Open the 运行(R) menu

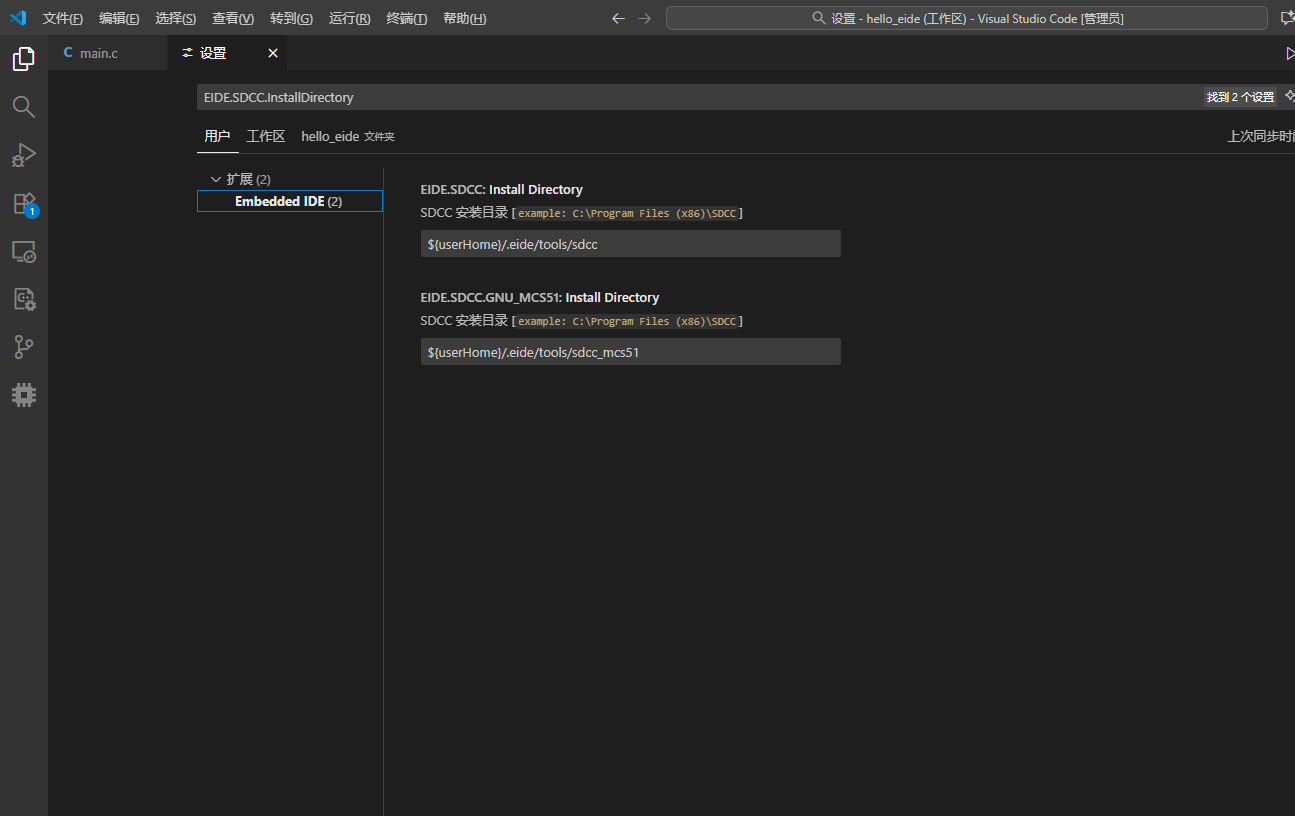(350, 19)
